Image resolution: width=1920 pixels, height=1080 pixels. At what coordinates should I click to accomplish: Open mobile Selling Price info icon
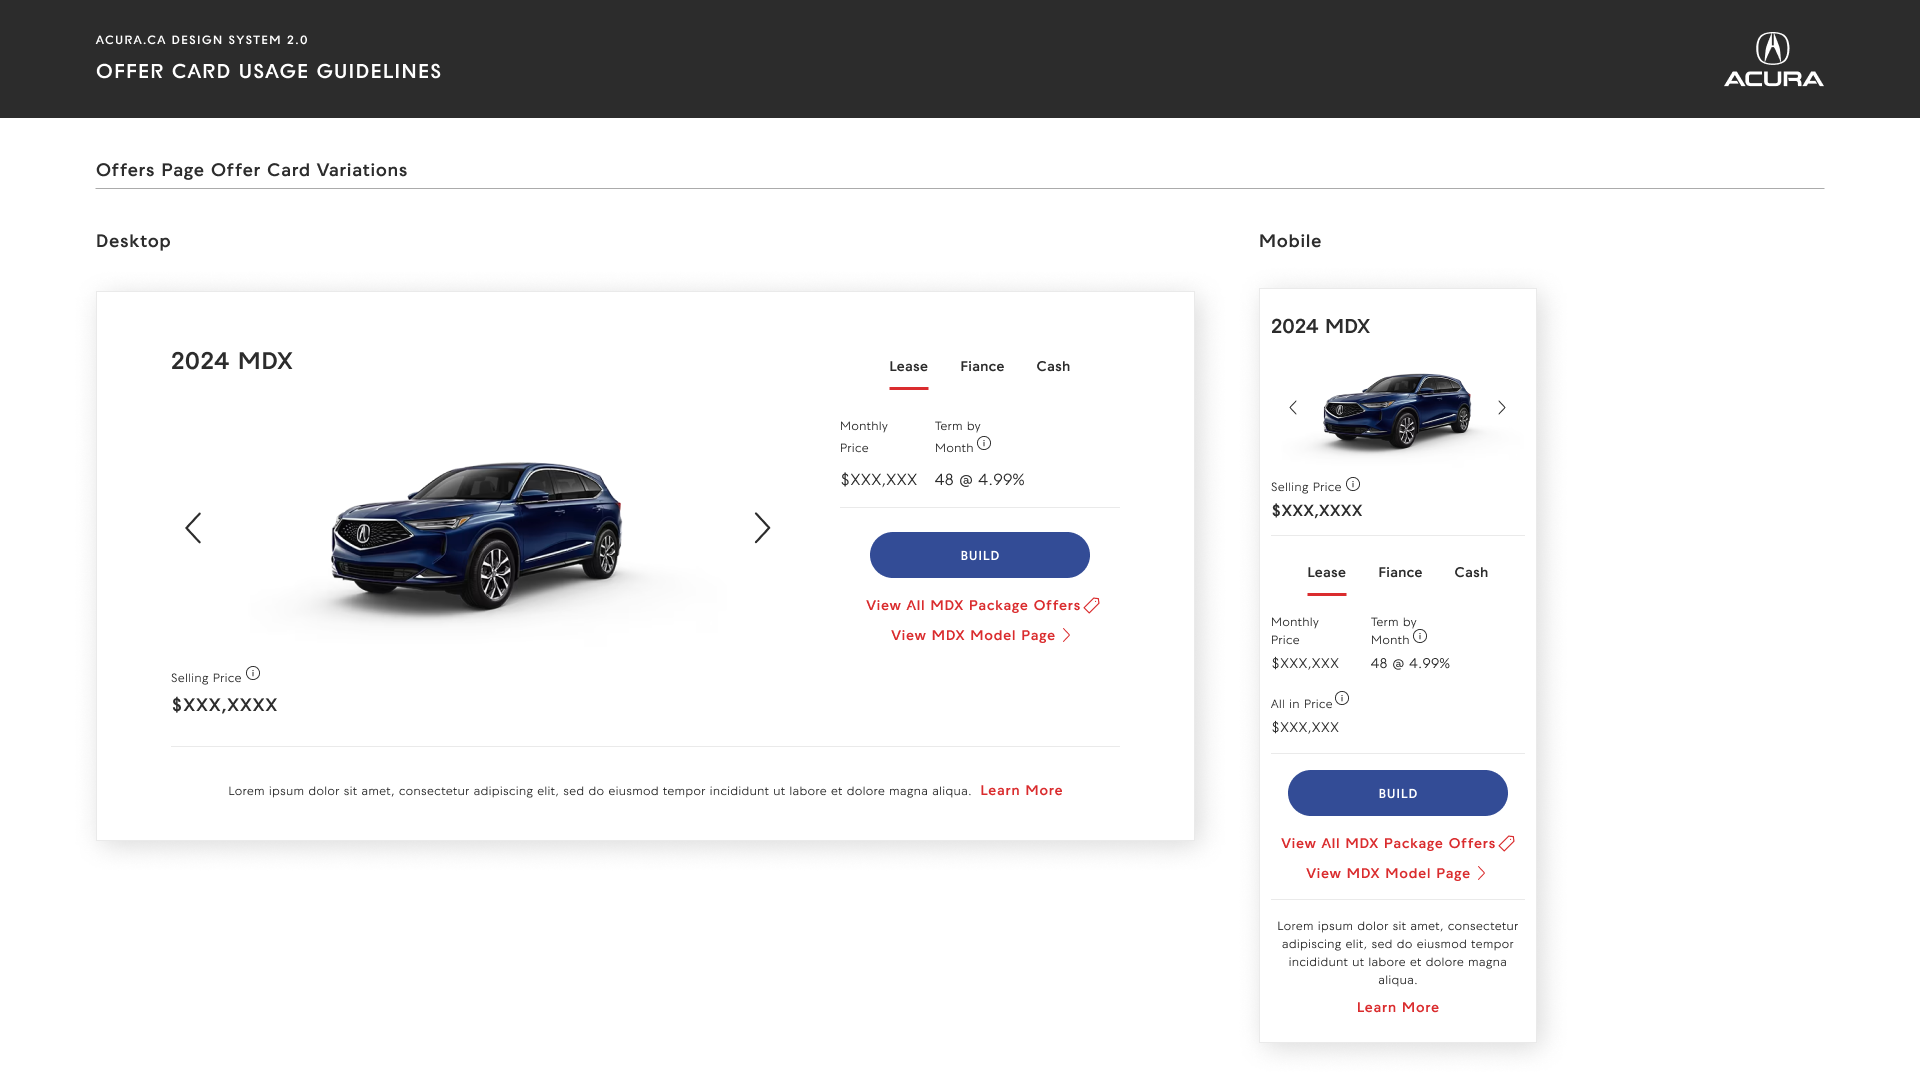[1353, 484]
